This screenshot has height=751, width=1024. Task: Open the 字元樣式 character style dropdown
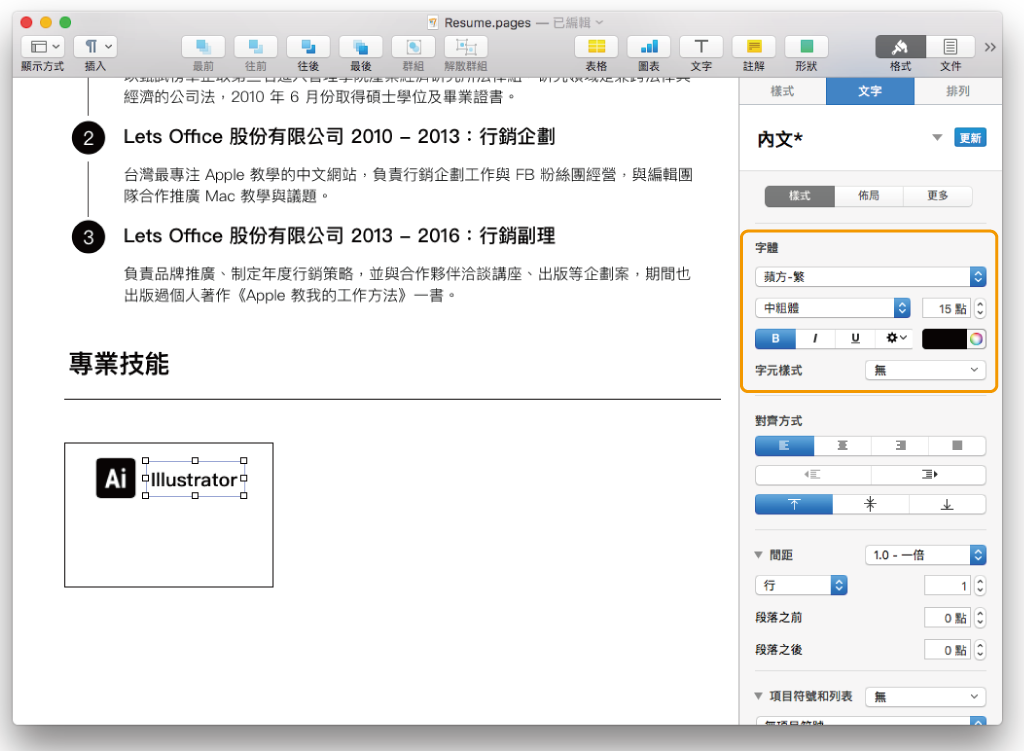925,370
